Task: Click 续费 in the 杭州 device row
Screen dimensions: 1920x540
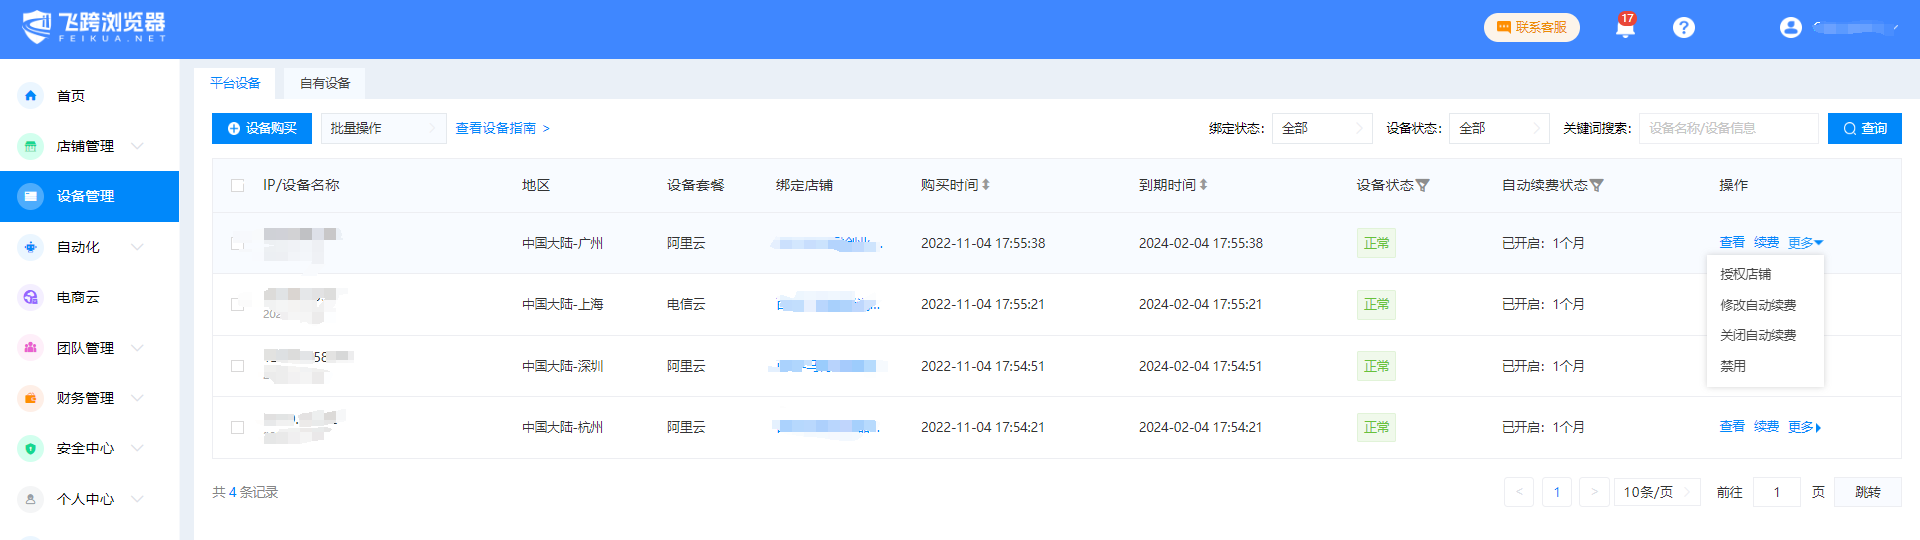Action: tap(1766, 427)
